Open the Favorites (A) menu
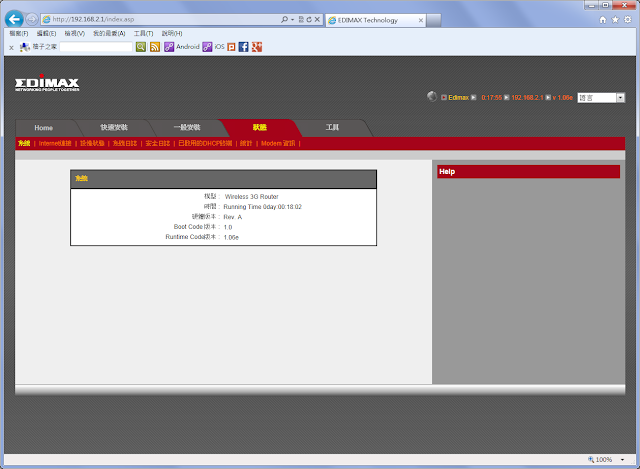This screenshot has height=469, width=640. coord(109,33)
